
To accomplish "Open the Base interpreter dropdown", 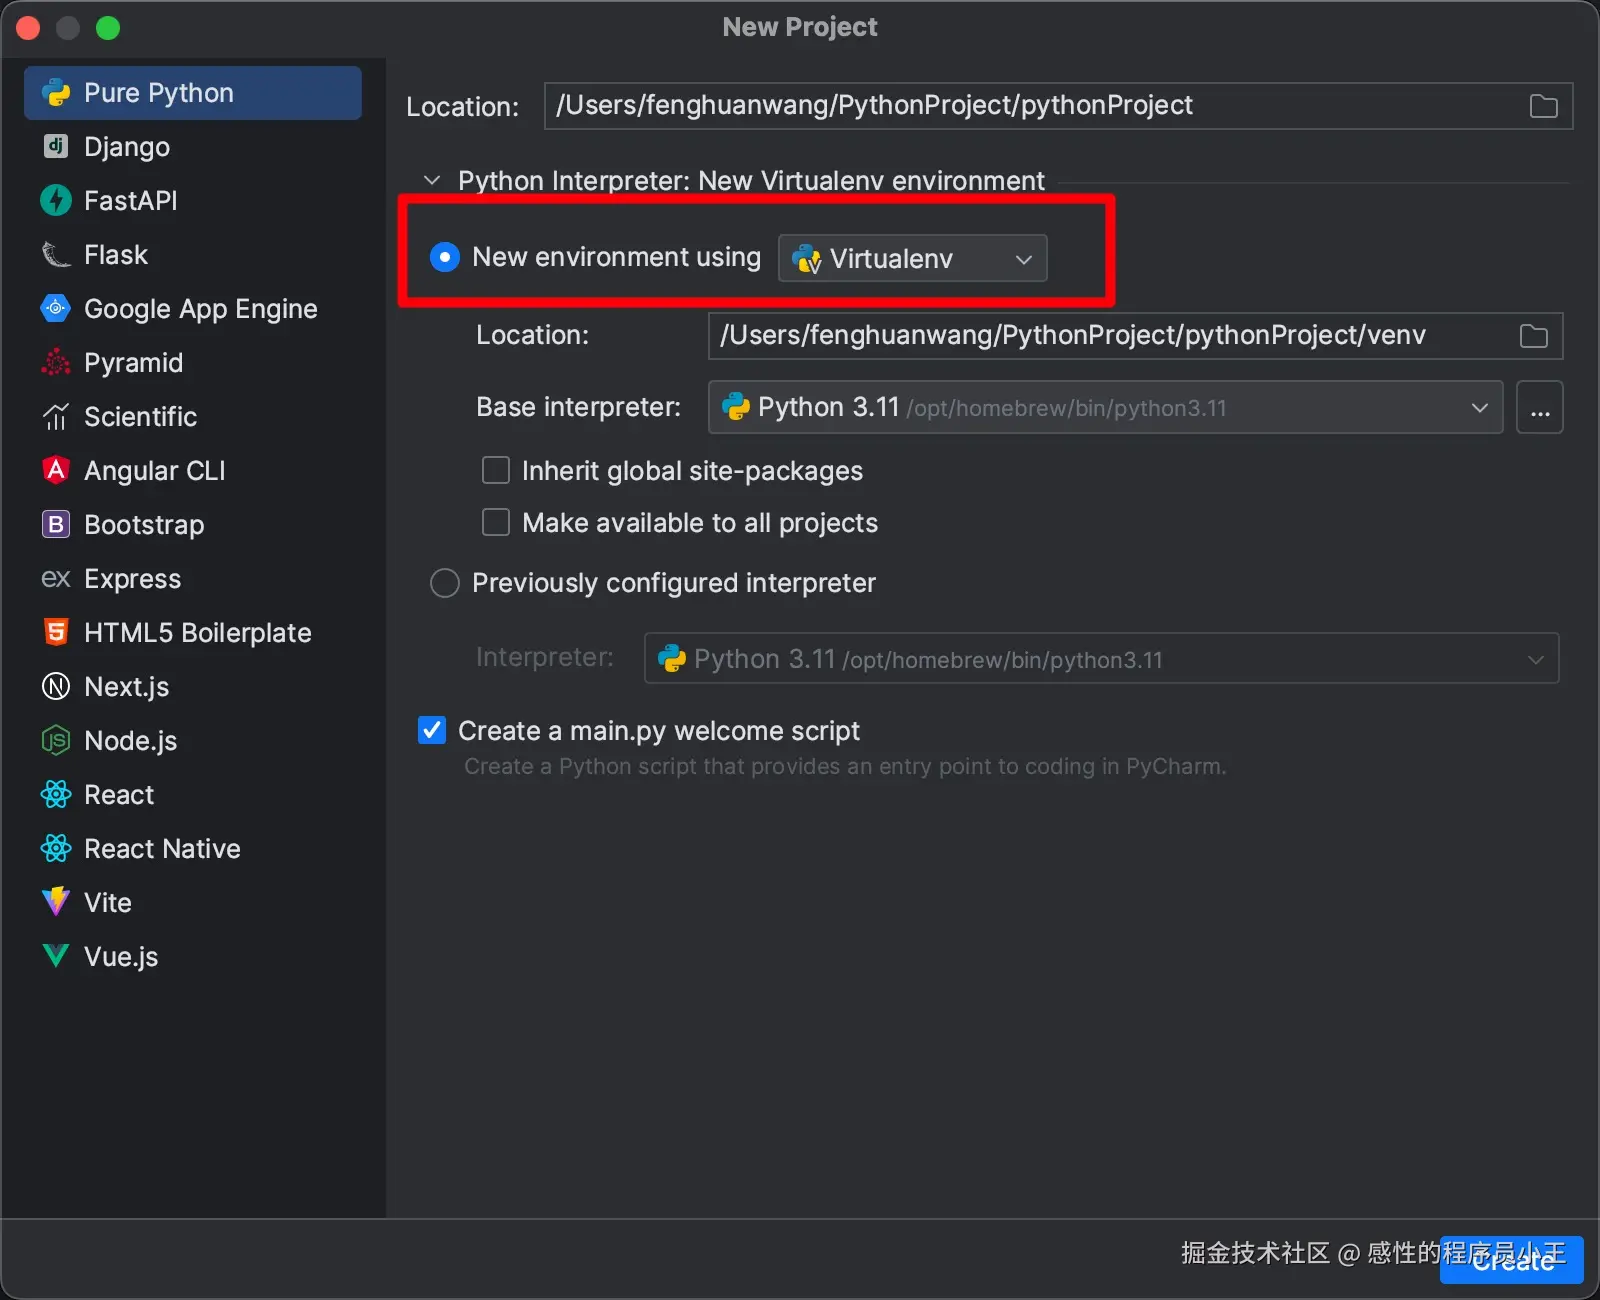I will (x=1105, y=407).
